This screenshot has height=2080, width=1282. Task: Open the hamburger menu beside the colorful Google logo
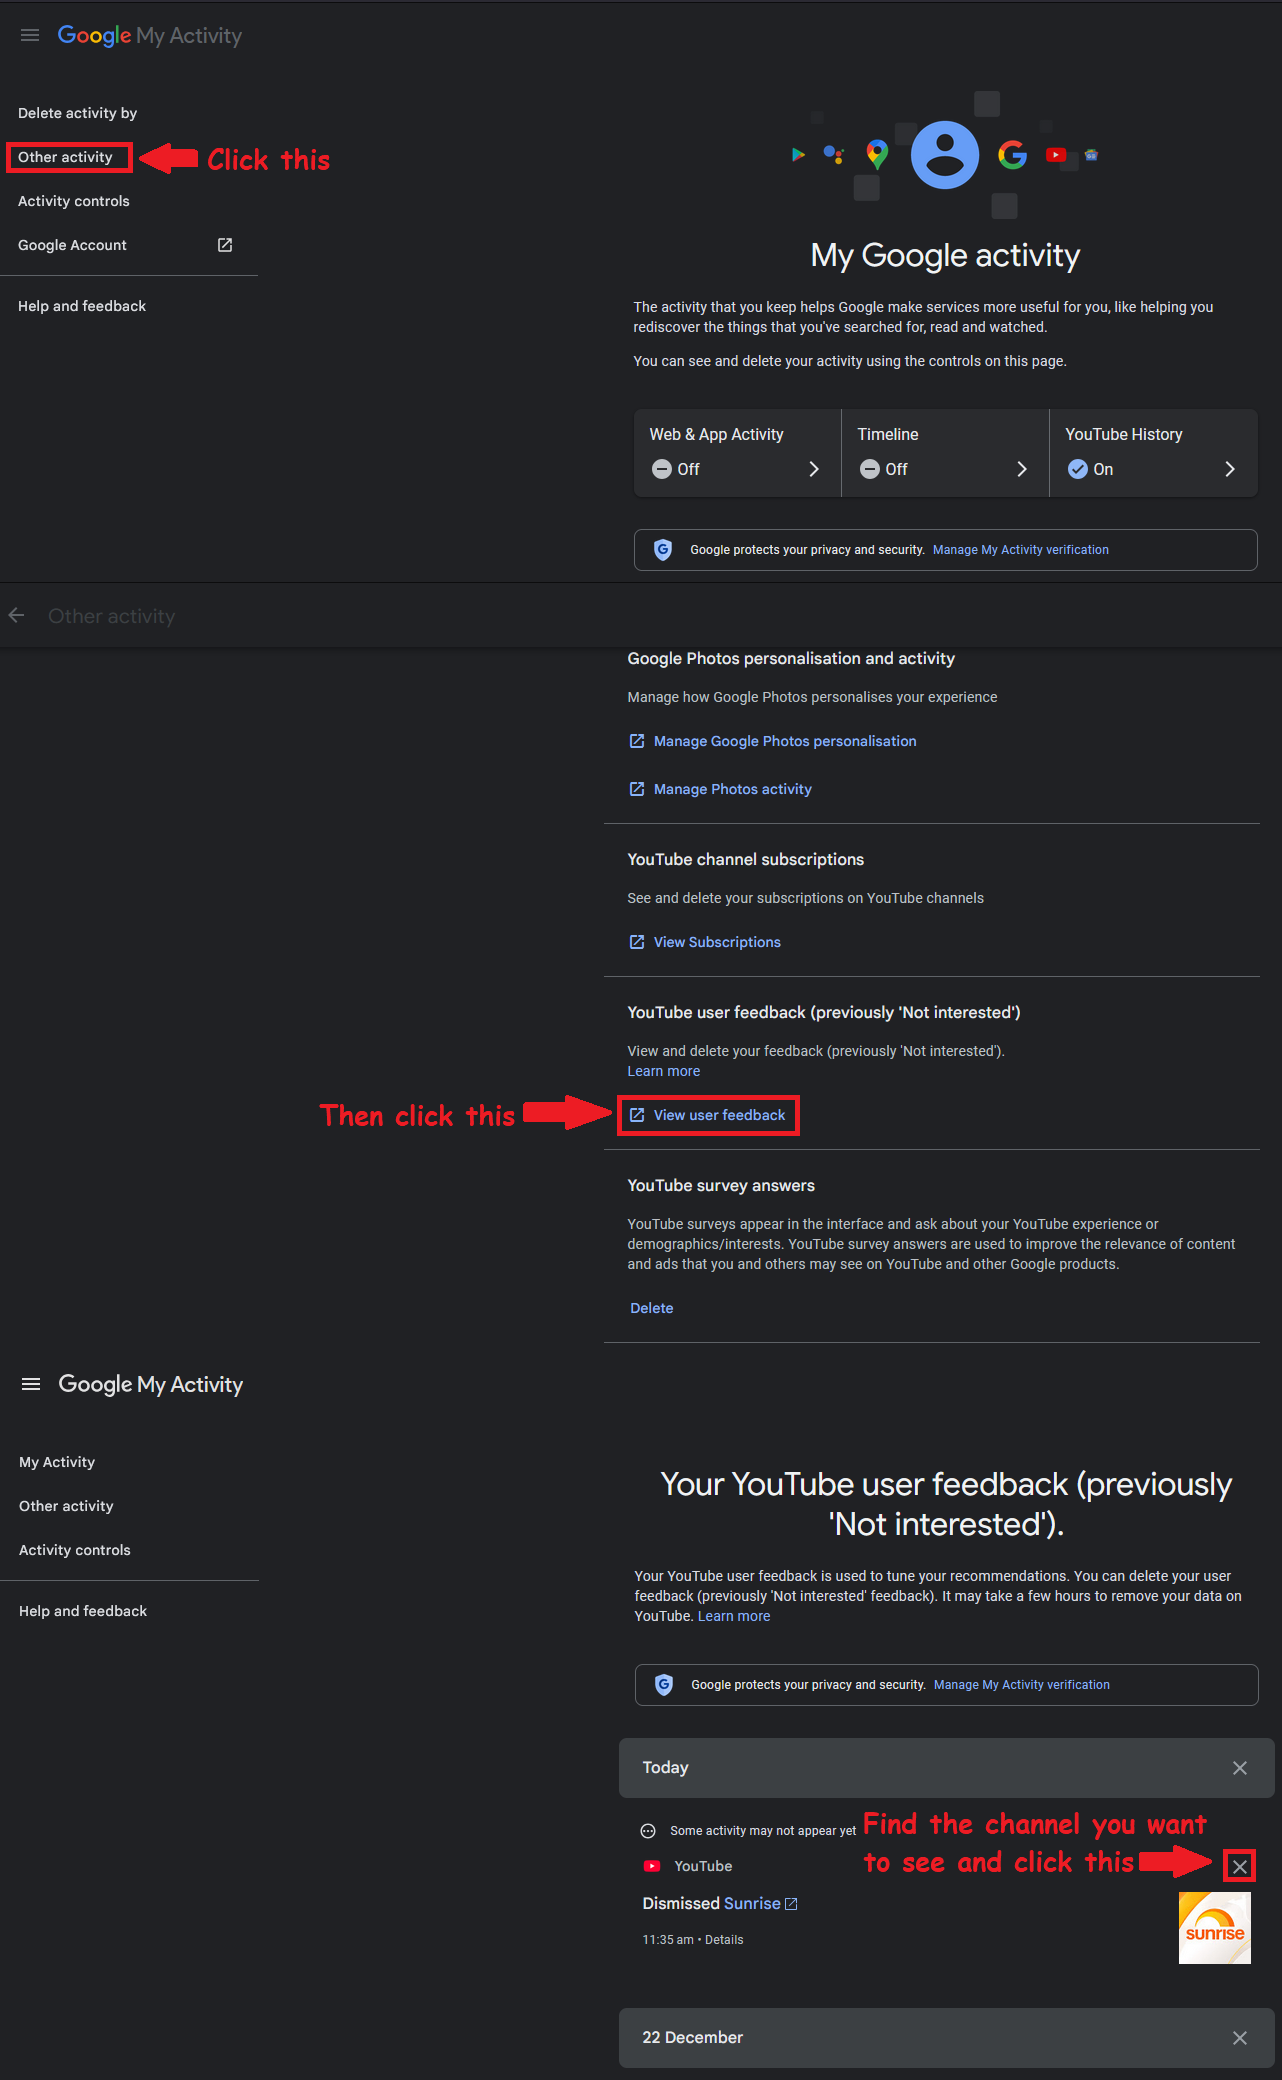click(x=30, y=36)
